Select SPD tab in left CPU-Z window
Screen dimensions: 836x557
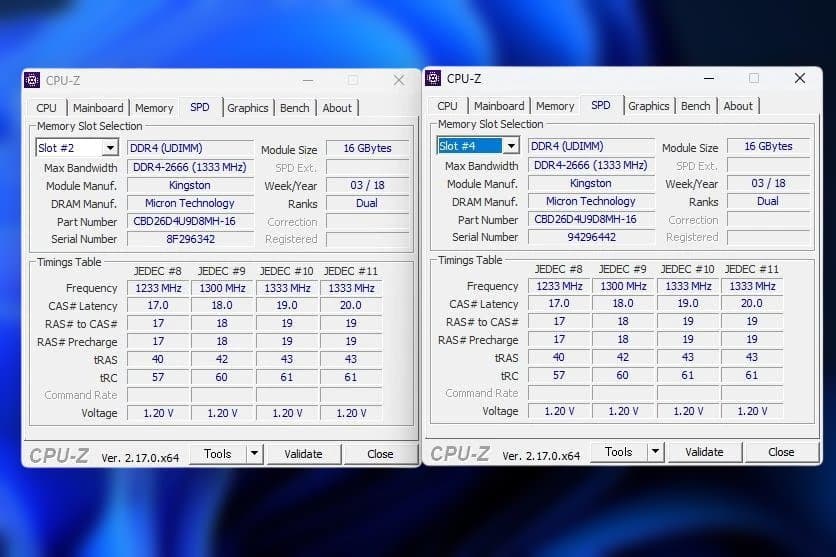[x=200, y=107]
